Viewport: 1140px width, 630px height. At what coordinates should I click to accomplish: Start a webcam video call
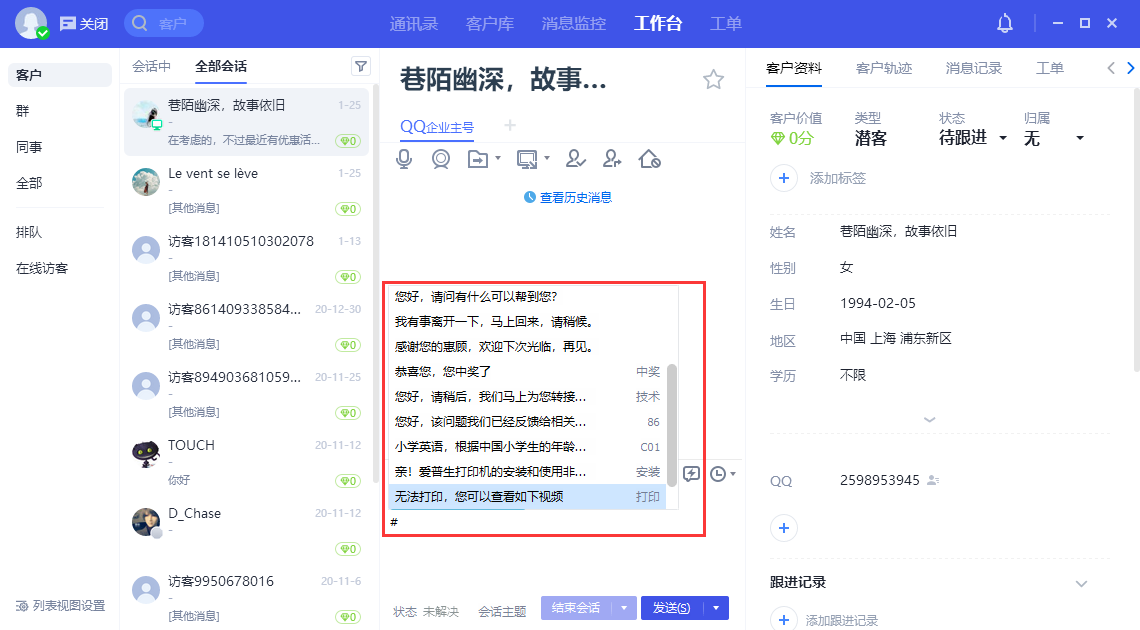coord(440,158)
